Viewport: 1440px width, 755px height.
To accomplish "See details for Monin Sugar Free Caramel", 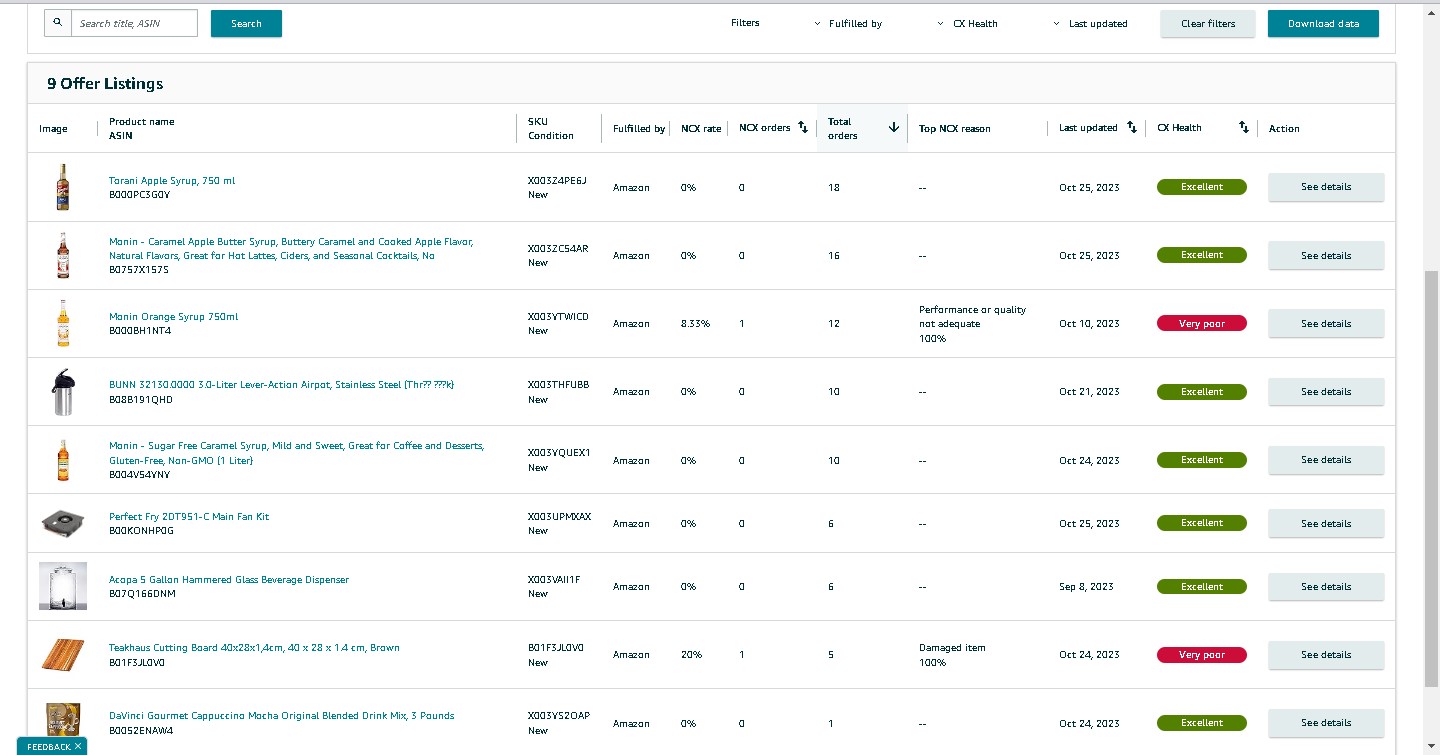I will tap(1326, 460).
